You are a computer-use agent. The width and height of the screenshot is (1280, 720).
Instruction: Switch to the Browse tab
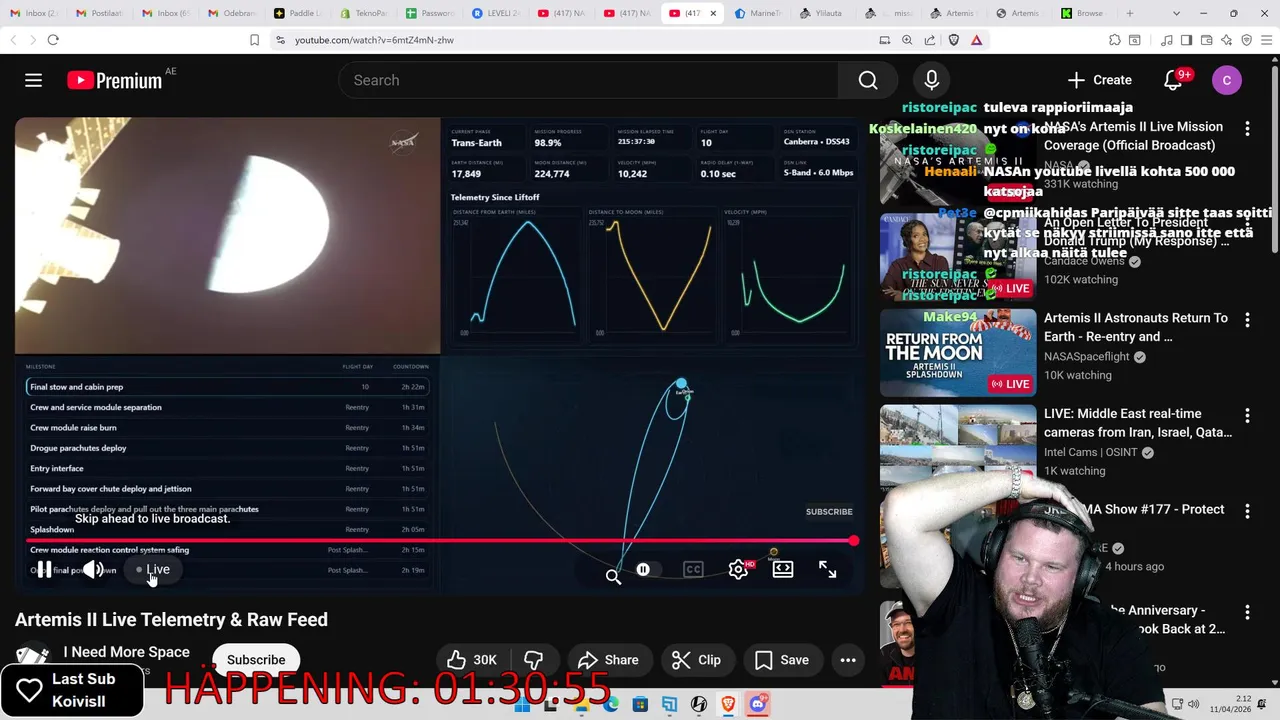pos(1084,13)
